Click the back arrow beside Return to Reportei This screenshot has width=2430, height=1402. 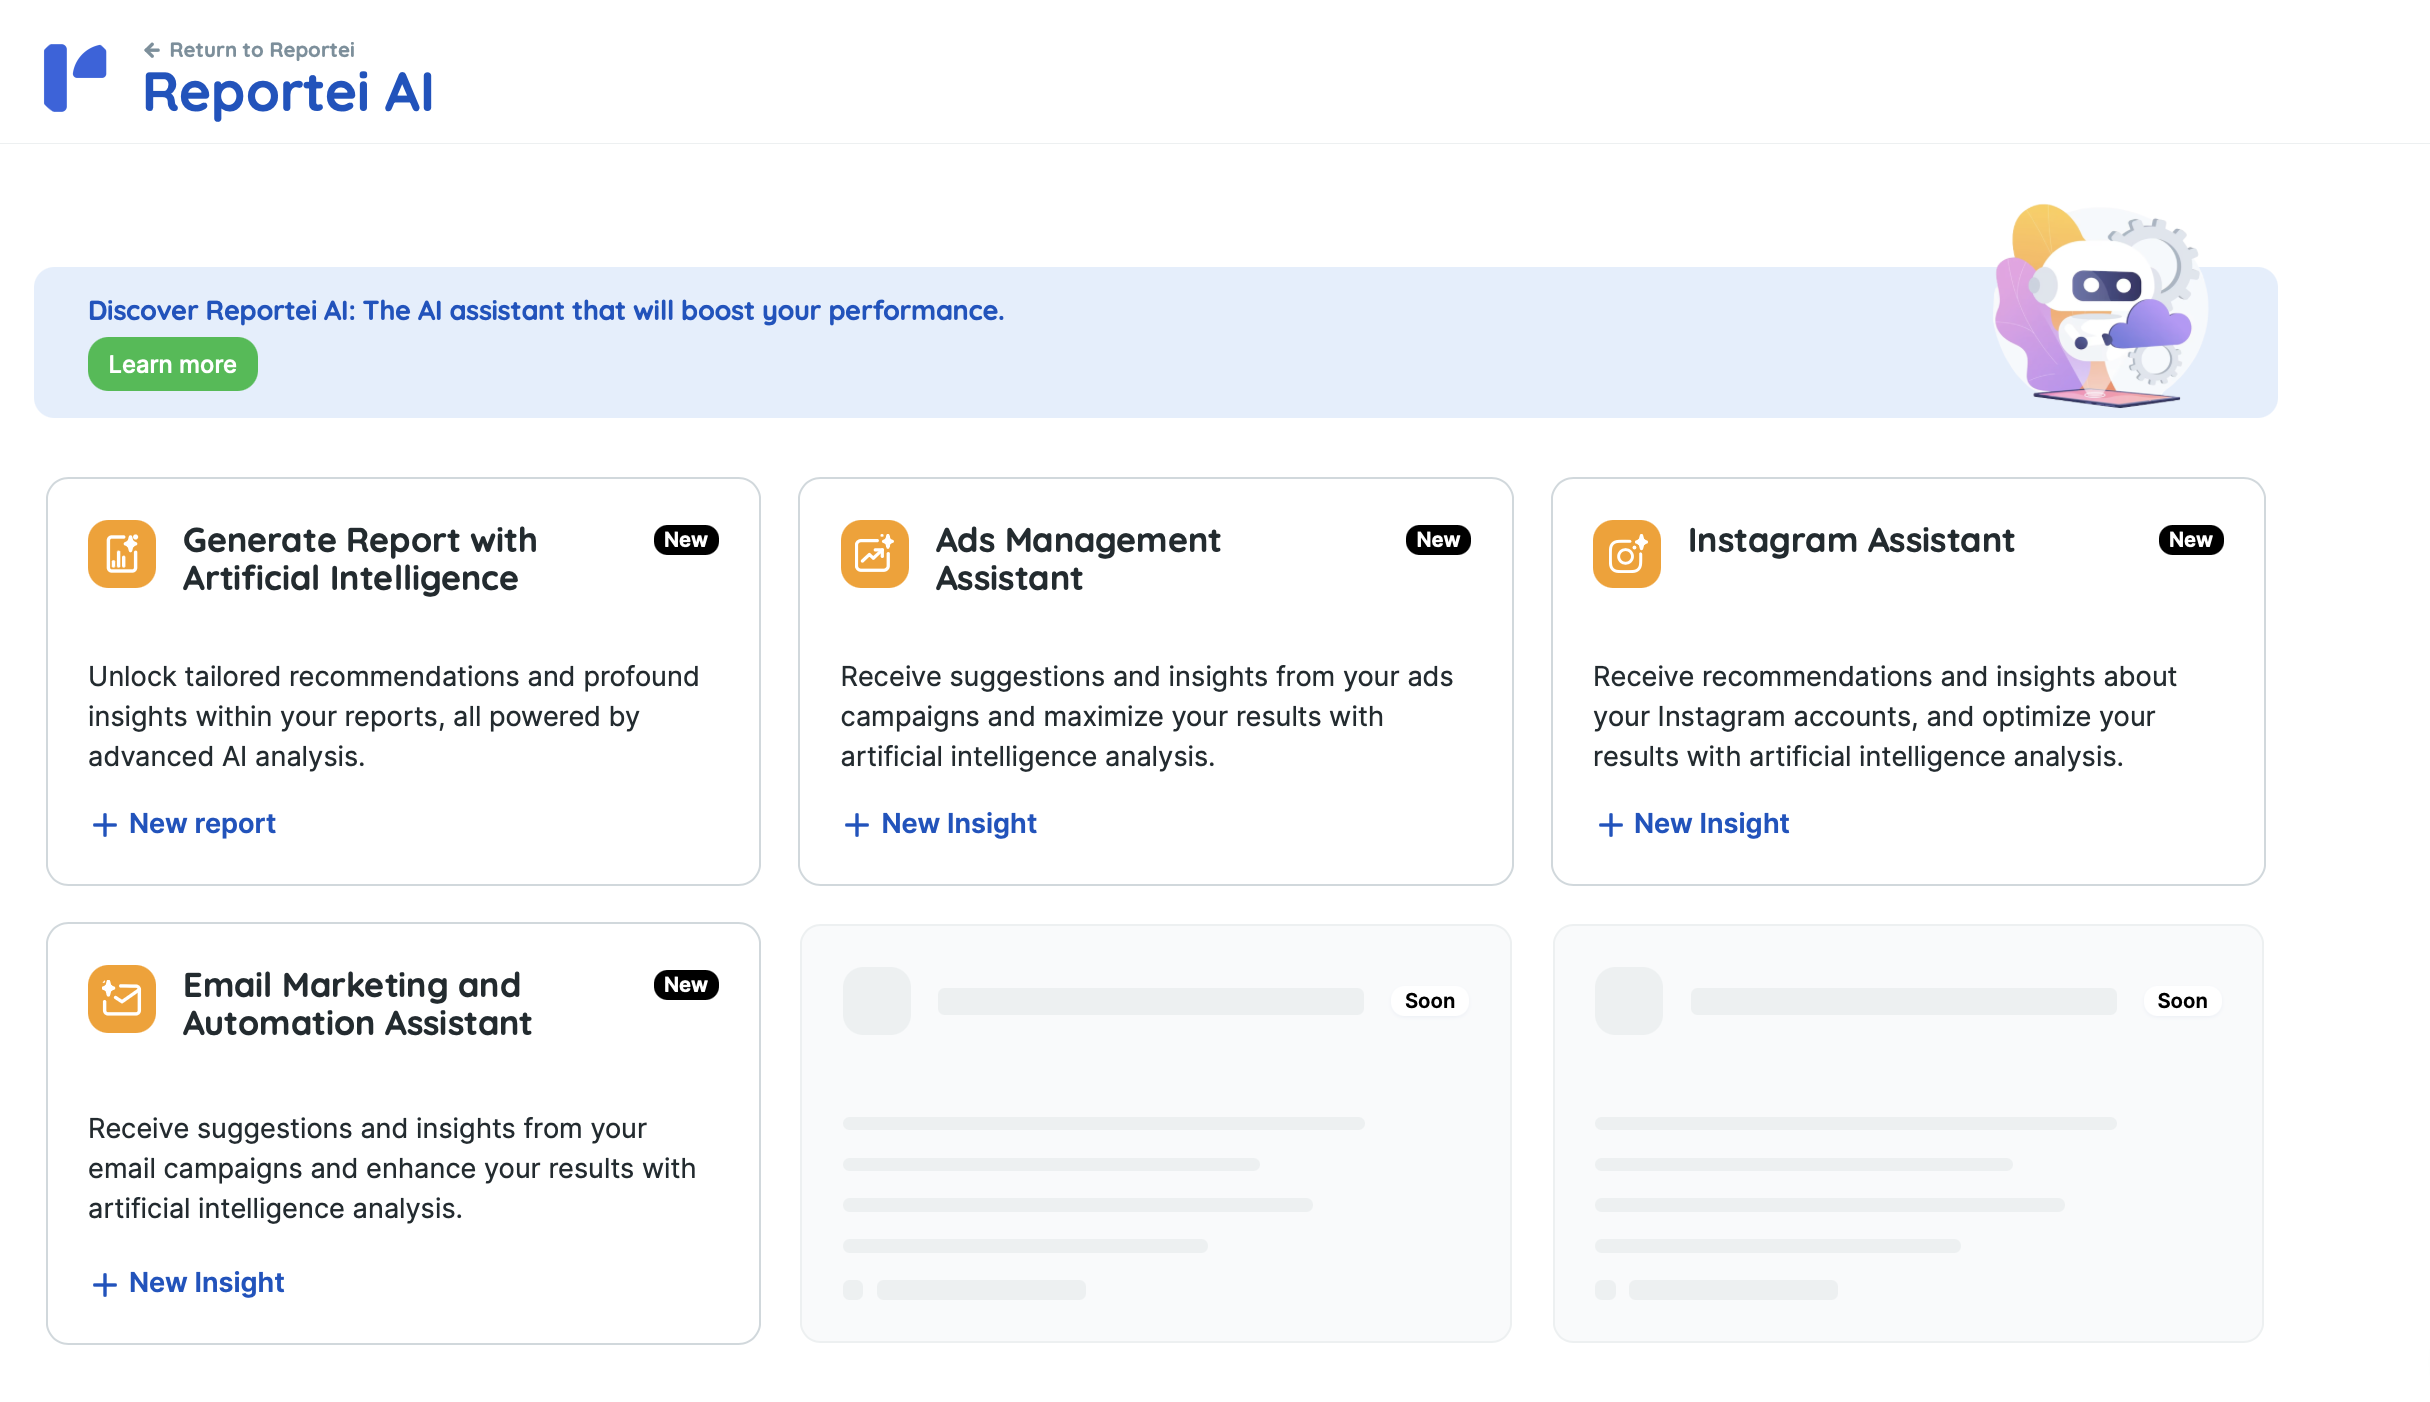151,50
